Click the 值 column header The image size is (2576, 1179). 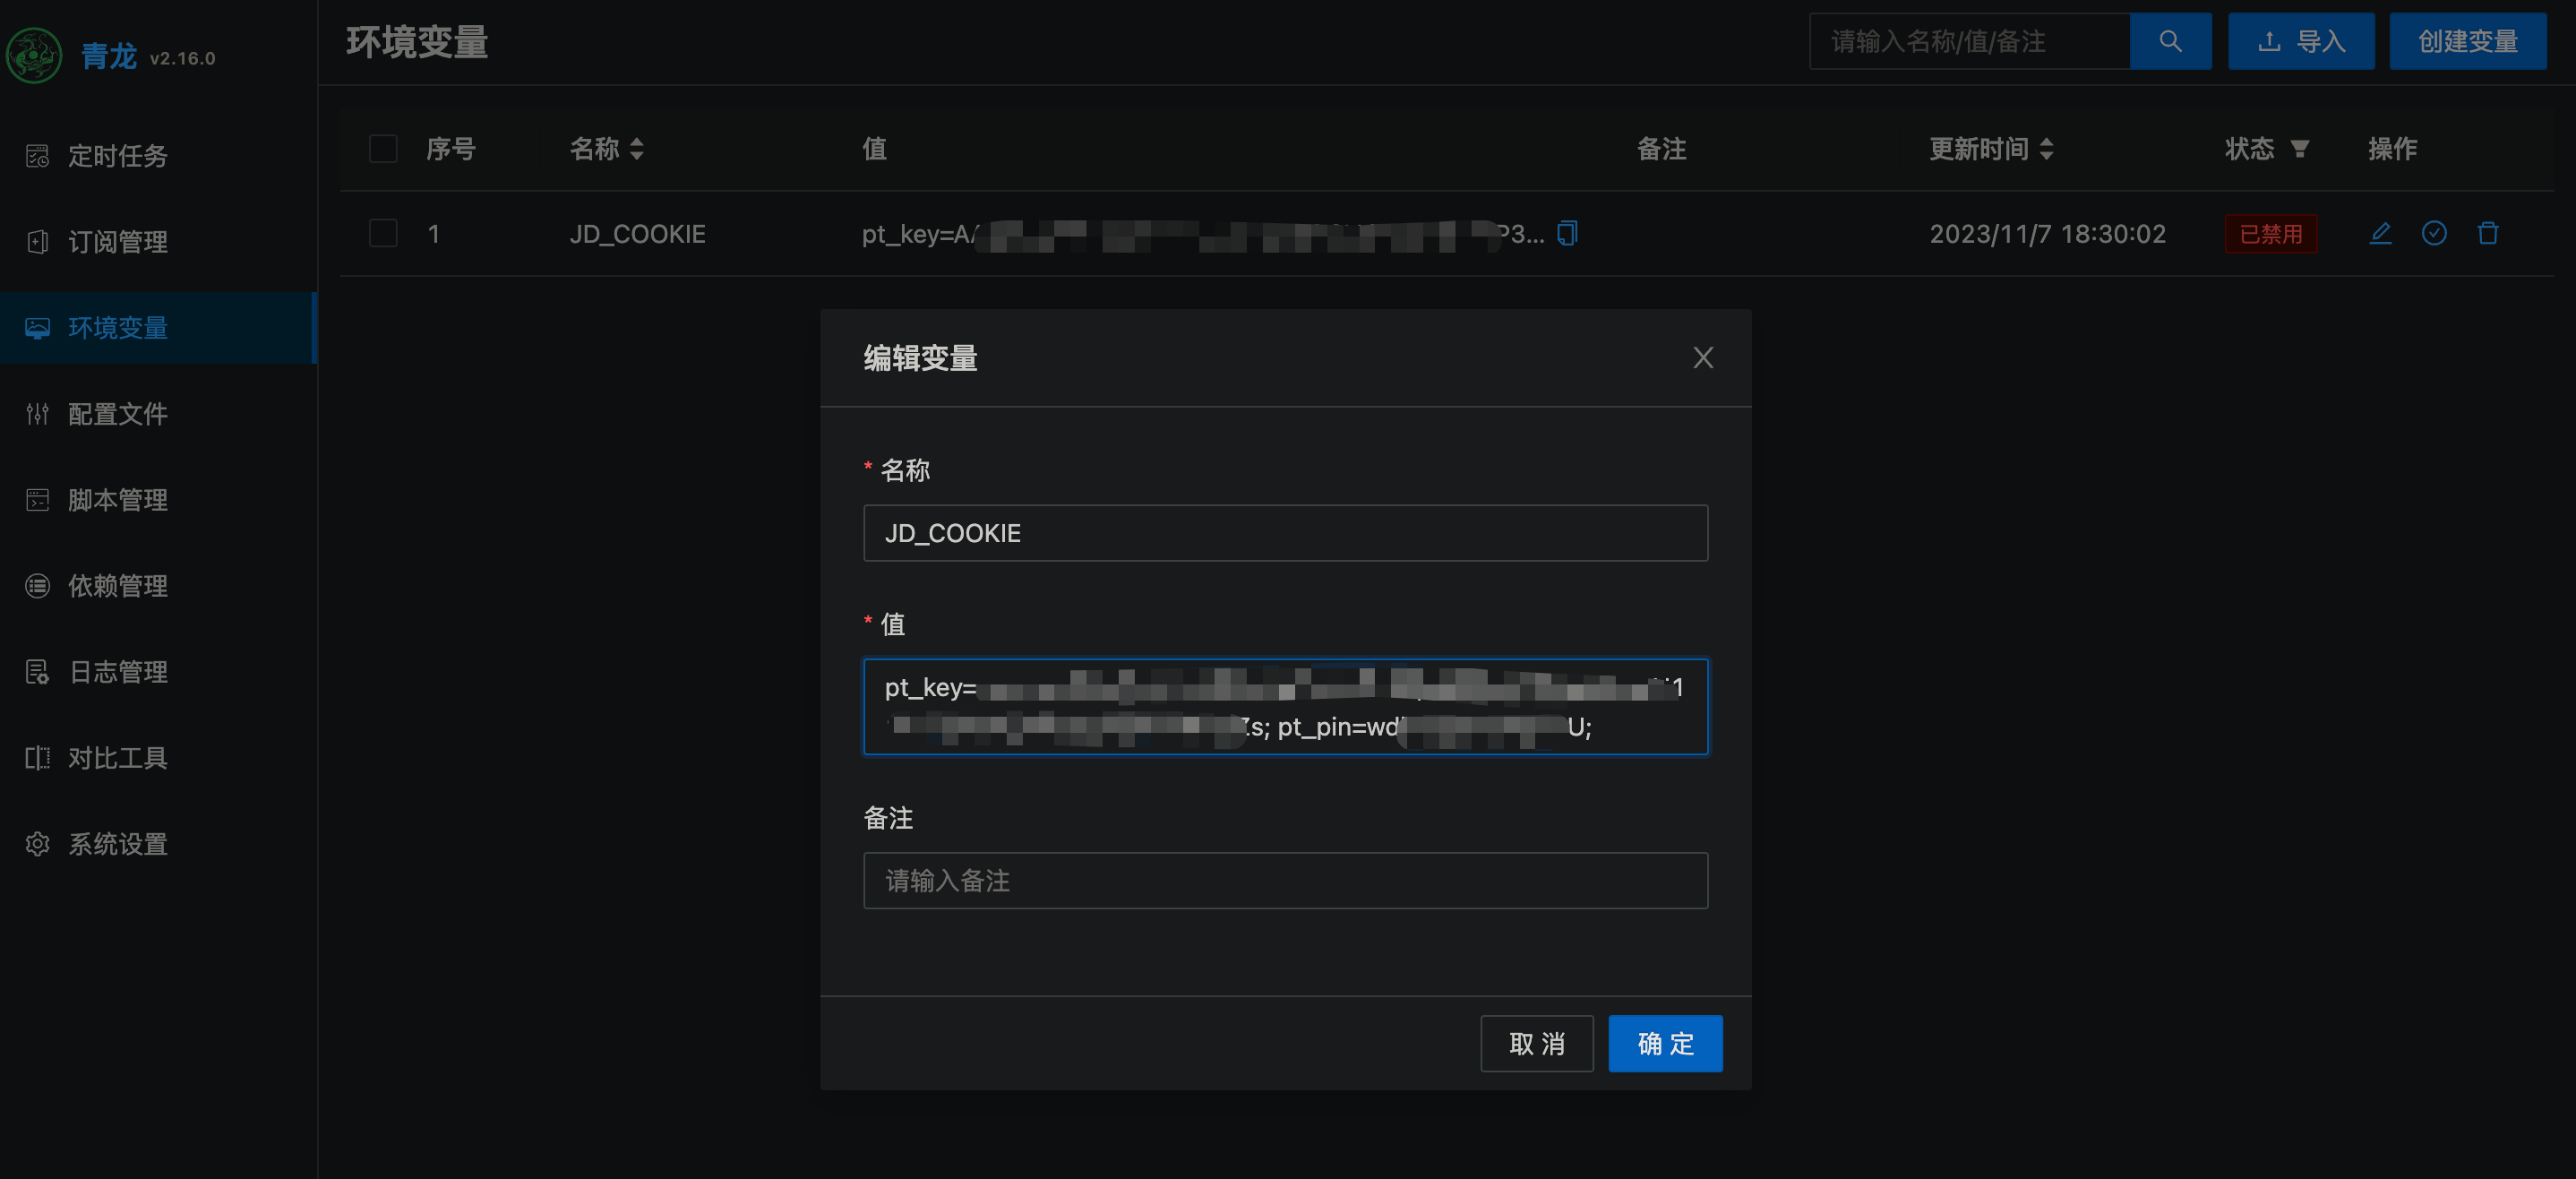[x=874, y=149]
